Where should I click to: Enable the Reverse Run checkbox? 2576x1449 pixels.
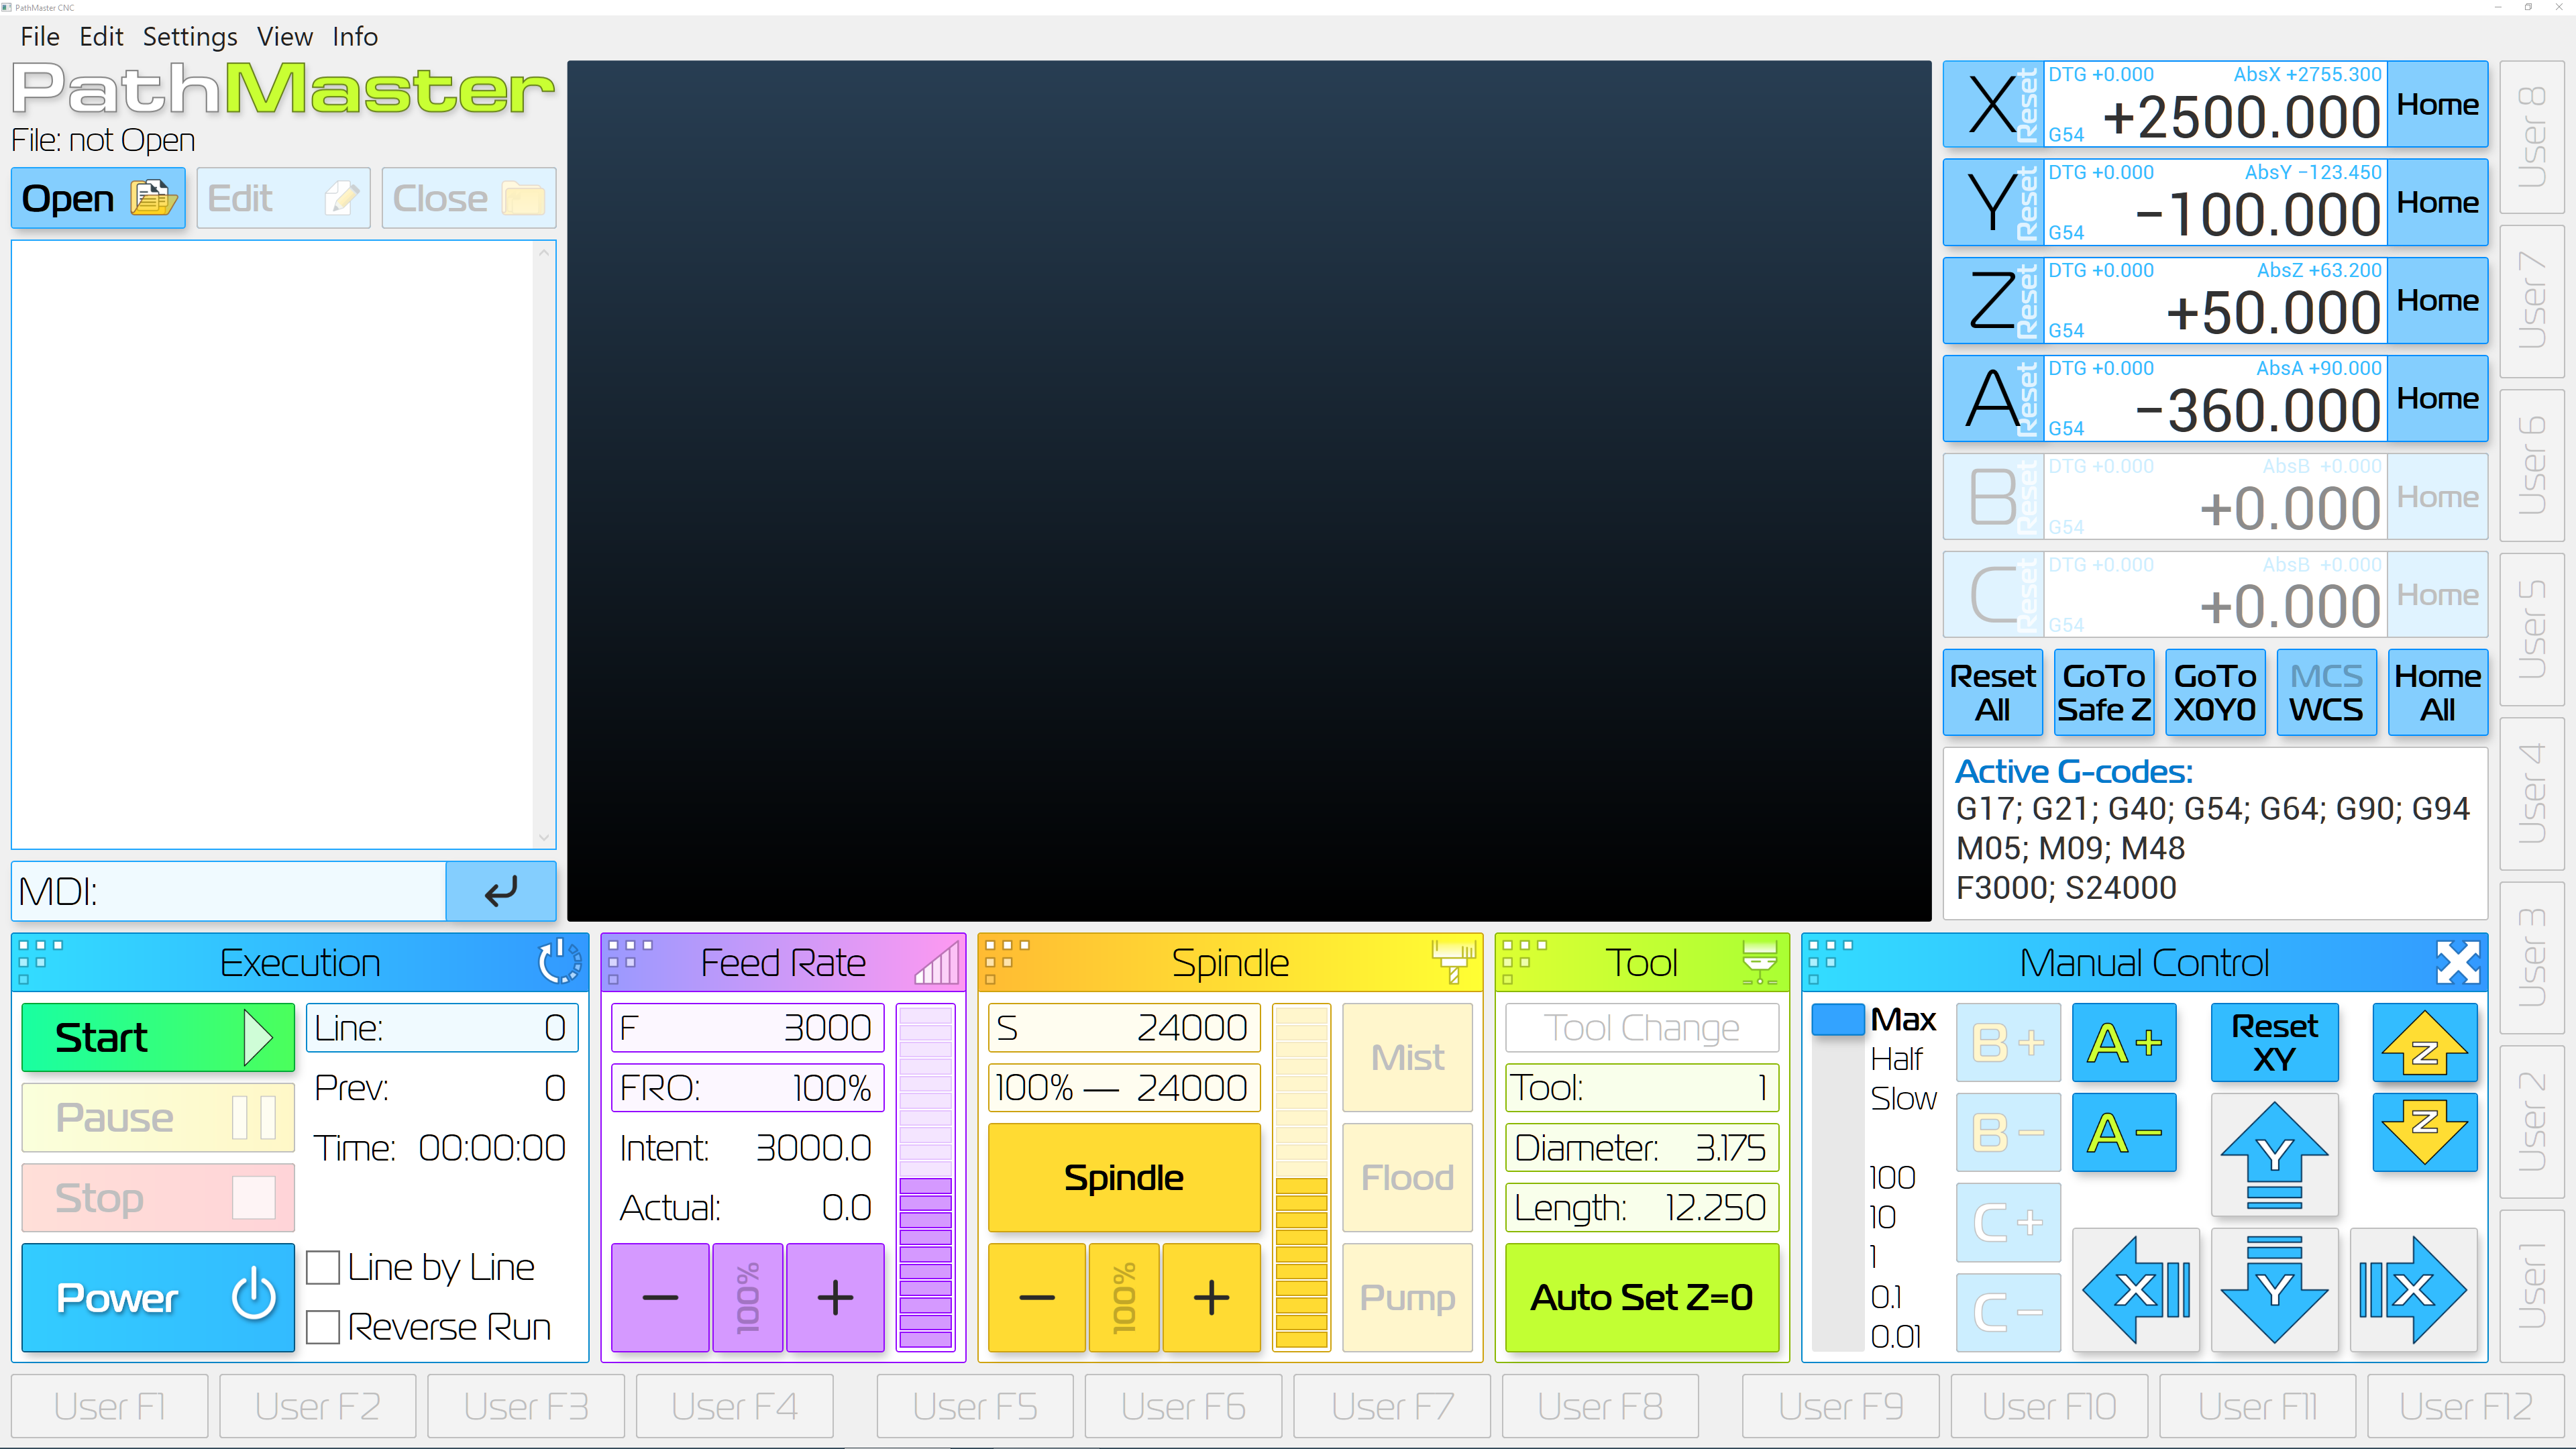click(x=323, y=1327)
